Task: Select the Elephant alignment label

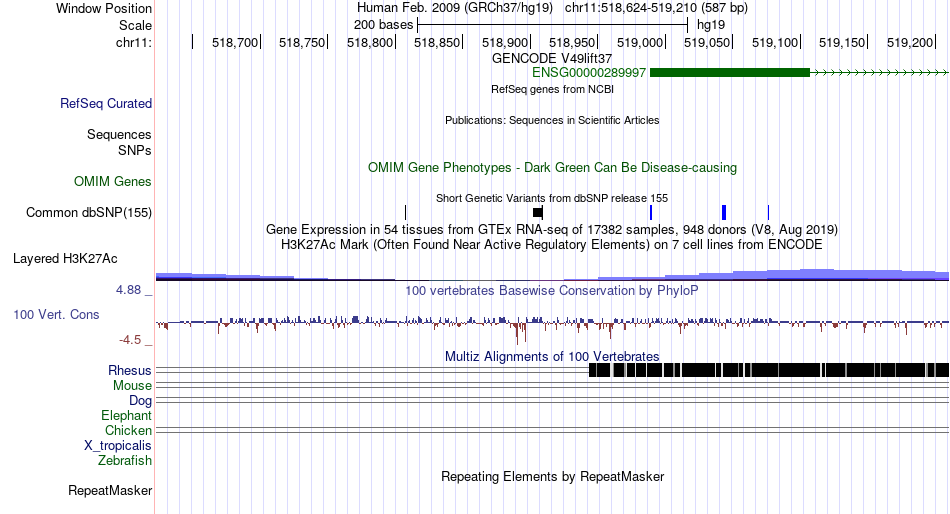Action: click(126, 415)
